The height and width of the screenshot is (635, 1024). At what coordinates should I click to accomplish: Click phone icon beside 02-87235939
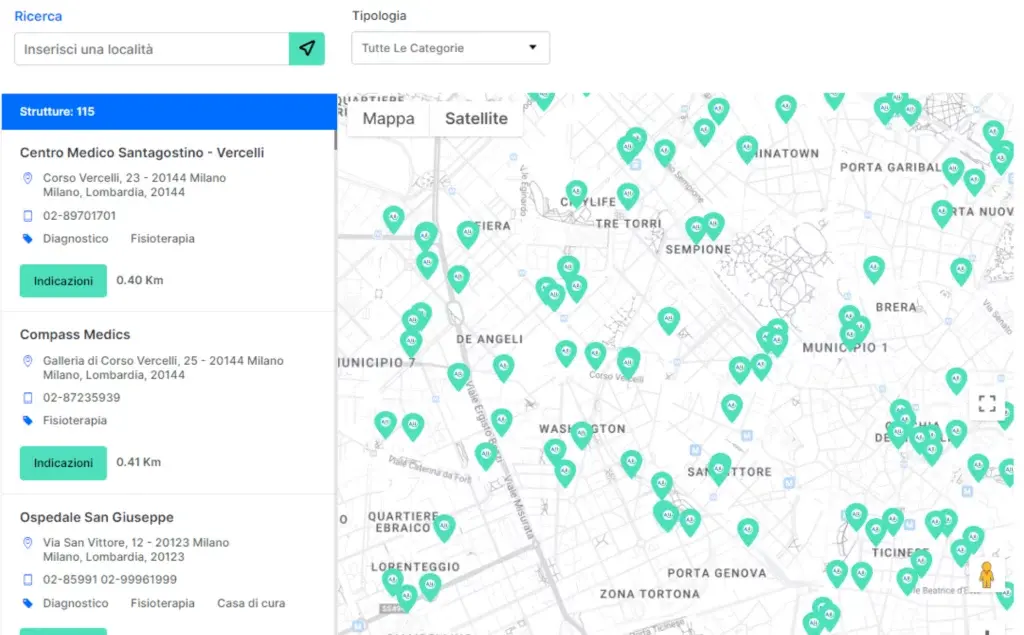[27, 397]
